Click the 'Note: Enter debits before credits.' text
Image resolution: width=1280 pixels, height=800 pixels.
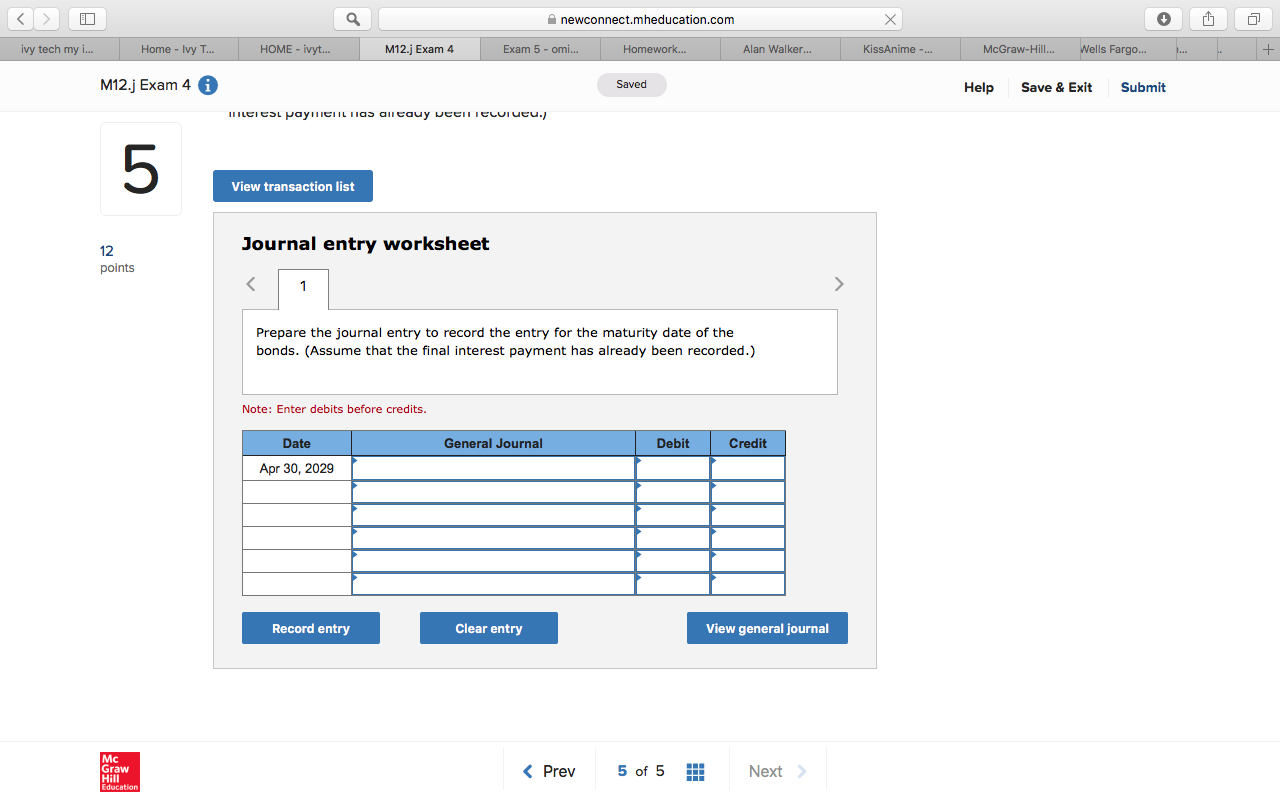[x=334, y=409]
